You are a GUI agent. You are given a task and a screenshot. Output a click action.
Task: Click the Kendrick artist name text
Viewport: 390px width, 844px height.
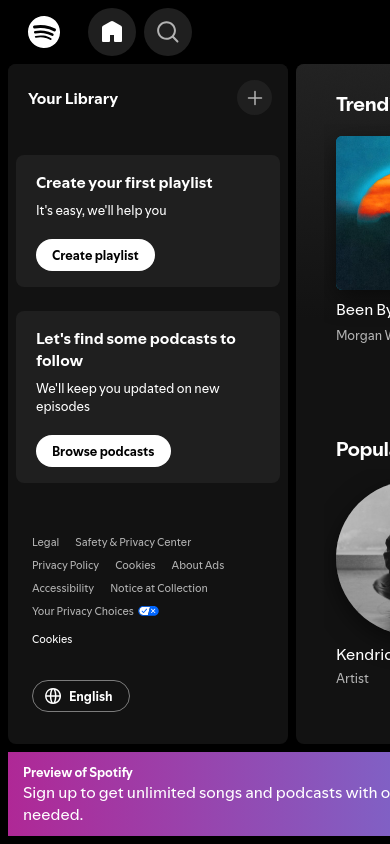(363, 655)
